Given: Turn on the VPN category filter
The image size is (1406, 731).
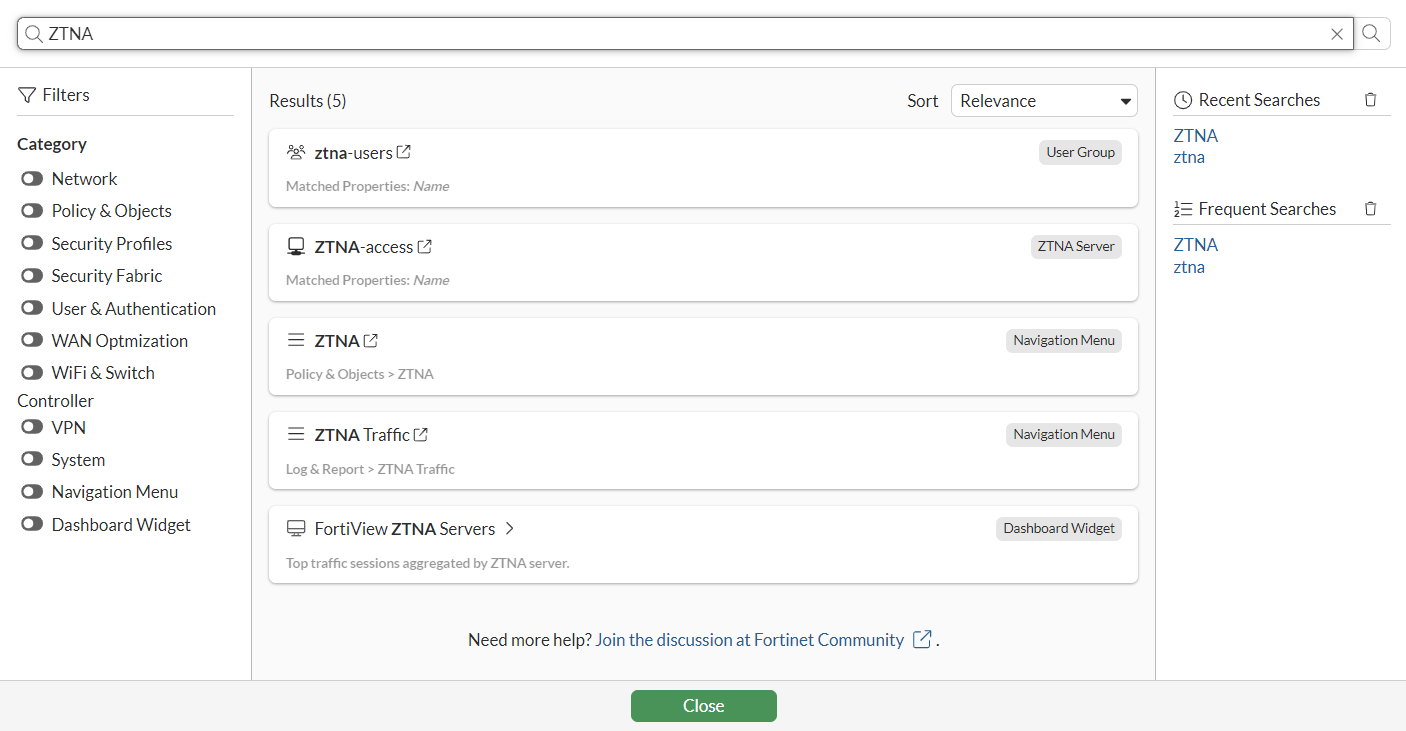Looking at the screenshot, I should coord(33,428).
